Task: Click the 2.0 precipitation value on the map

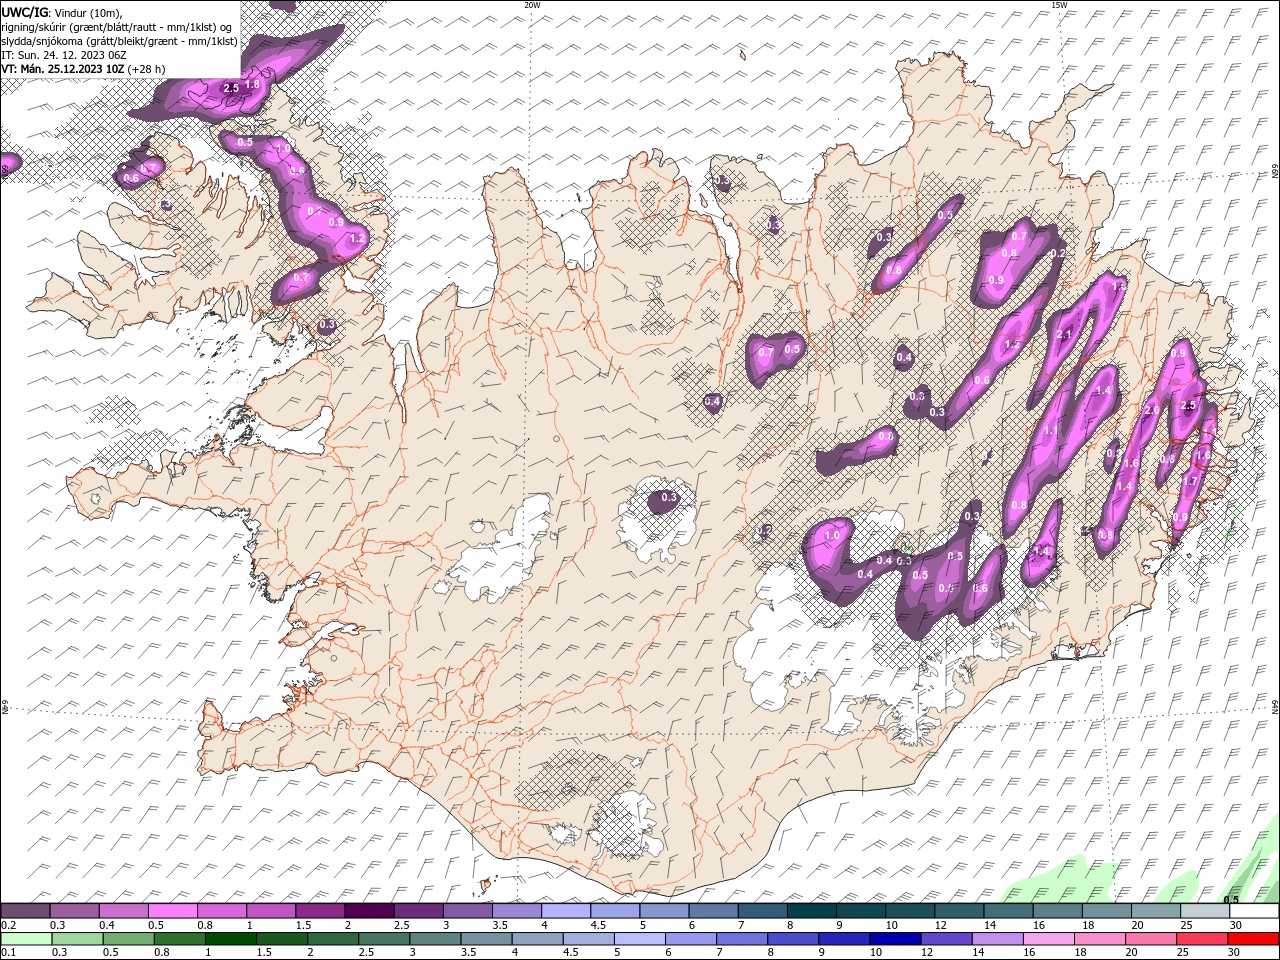Action: pyautogui.click(x=1151, y=410)
